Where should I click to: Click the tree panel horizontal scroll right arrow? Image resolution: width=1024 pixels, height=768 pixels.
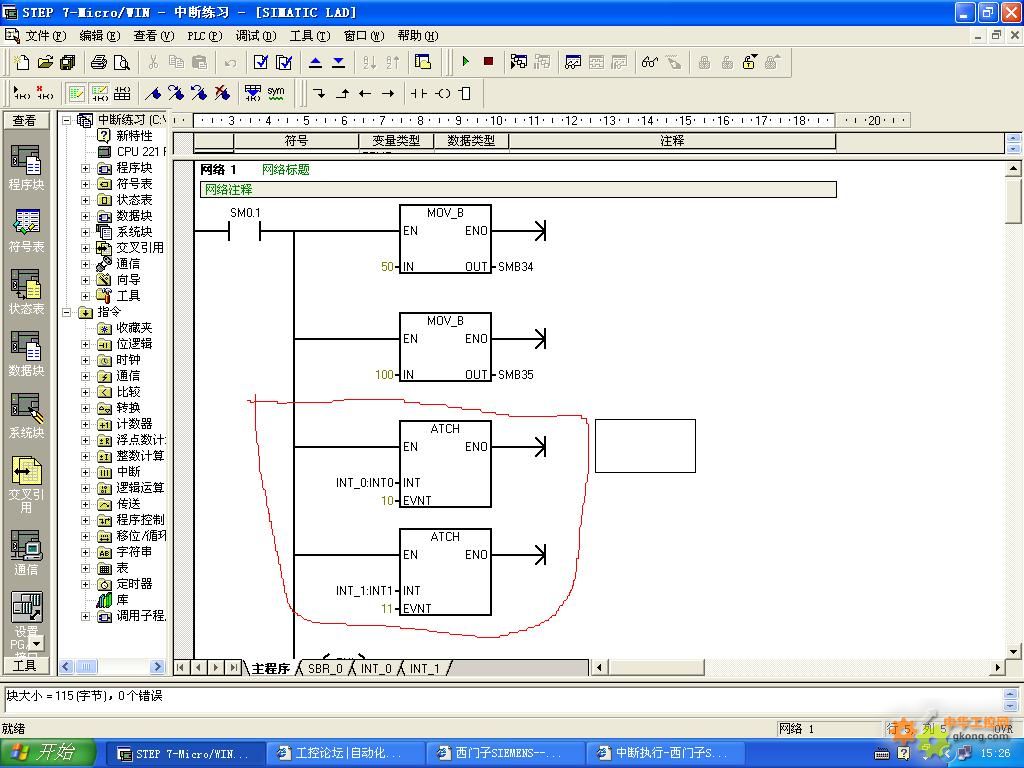point(157,667)
